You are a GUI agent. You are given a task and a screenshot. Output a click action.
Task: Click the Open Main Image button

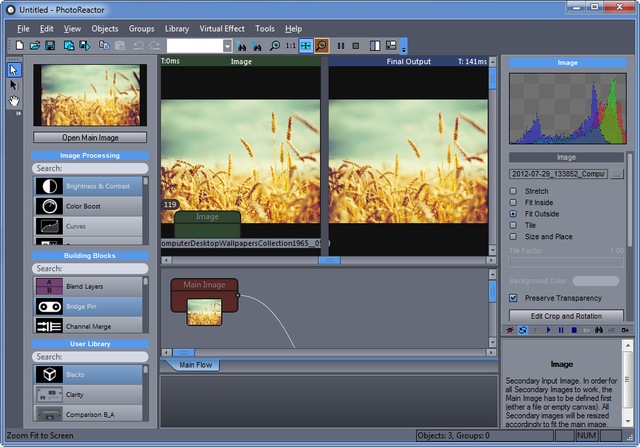90,138
